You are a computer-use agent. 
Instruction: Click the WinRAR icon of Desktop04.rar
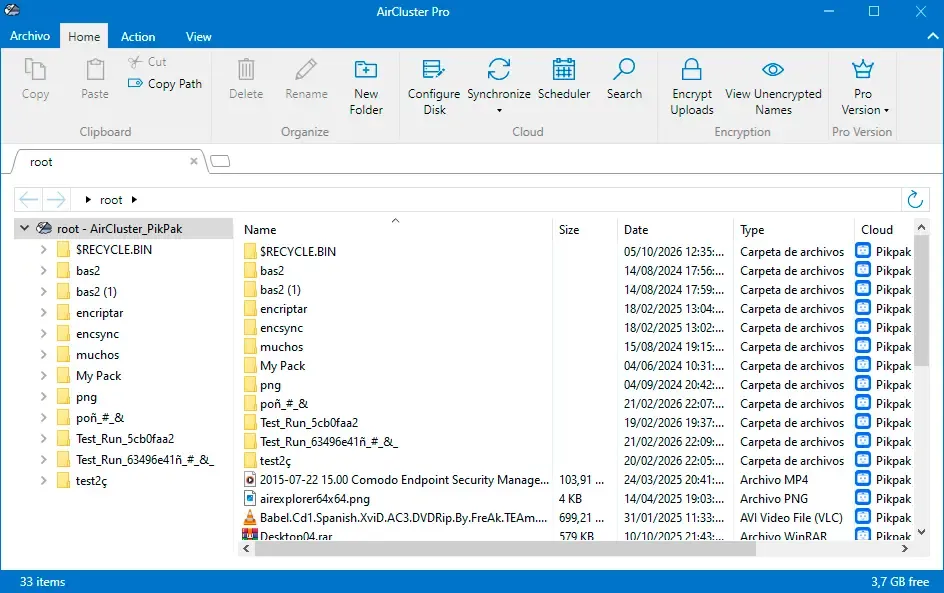coord(250,535)
